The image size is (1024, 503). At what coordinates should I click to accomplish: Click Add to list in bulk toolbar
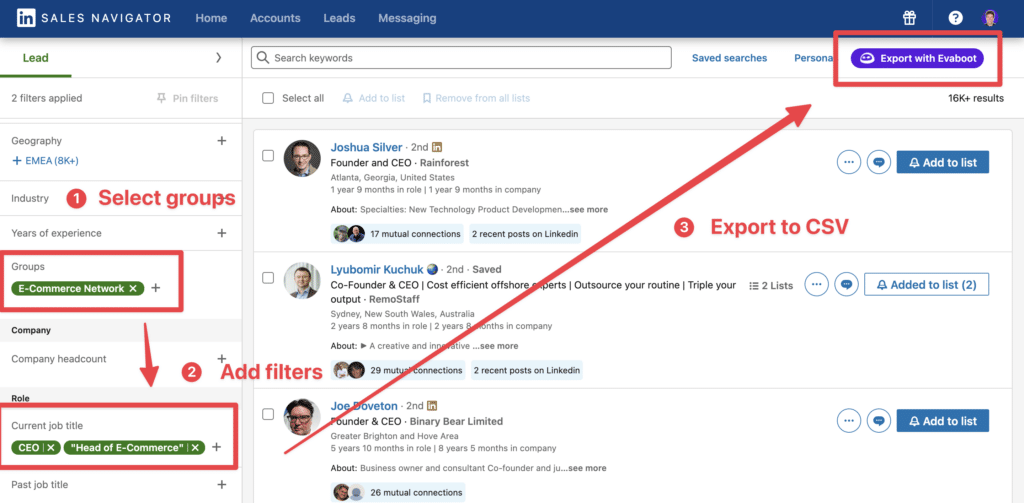click(374, 98)
